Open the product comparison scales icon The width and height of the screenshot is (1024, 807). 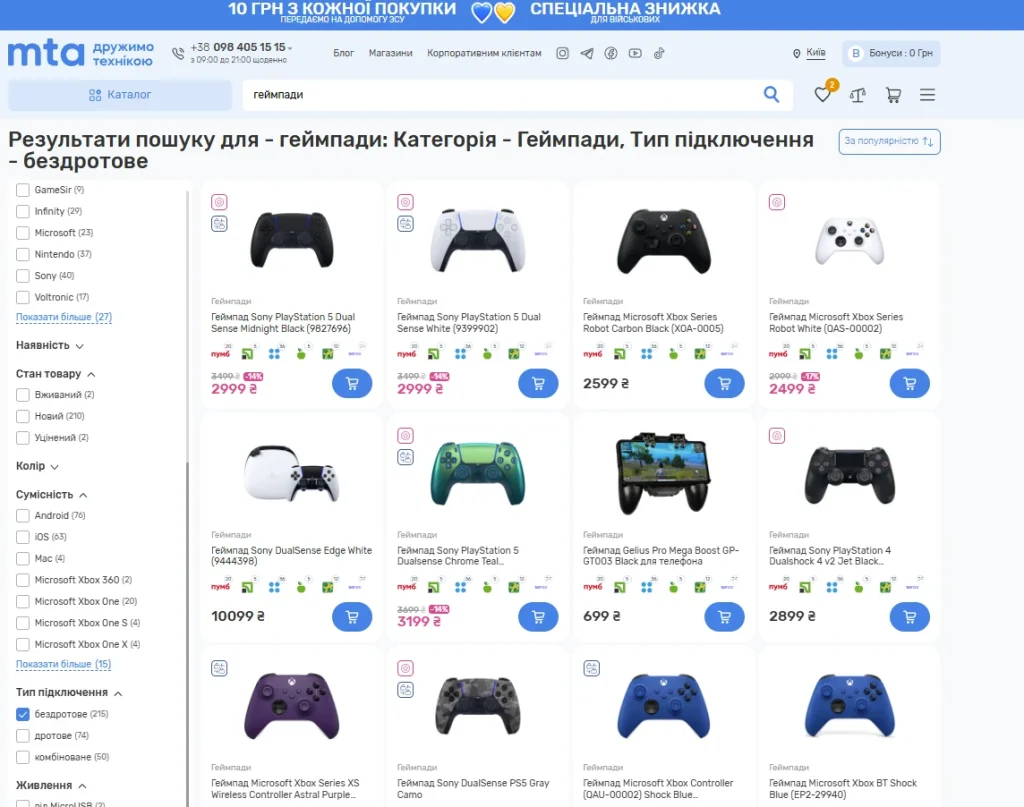pos(857,95)
